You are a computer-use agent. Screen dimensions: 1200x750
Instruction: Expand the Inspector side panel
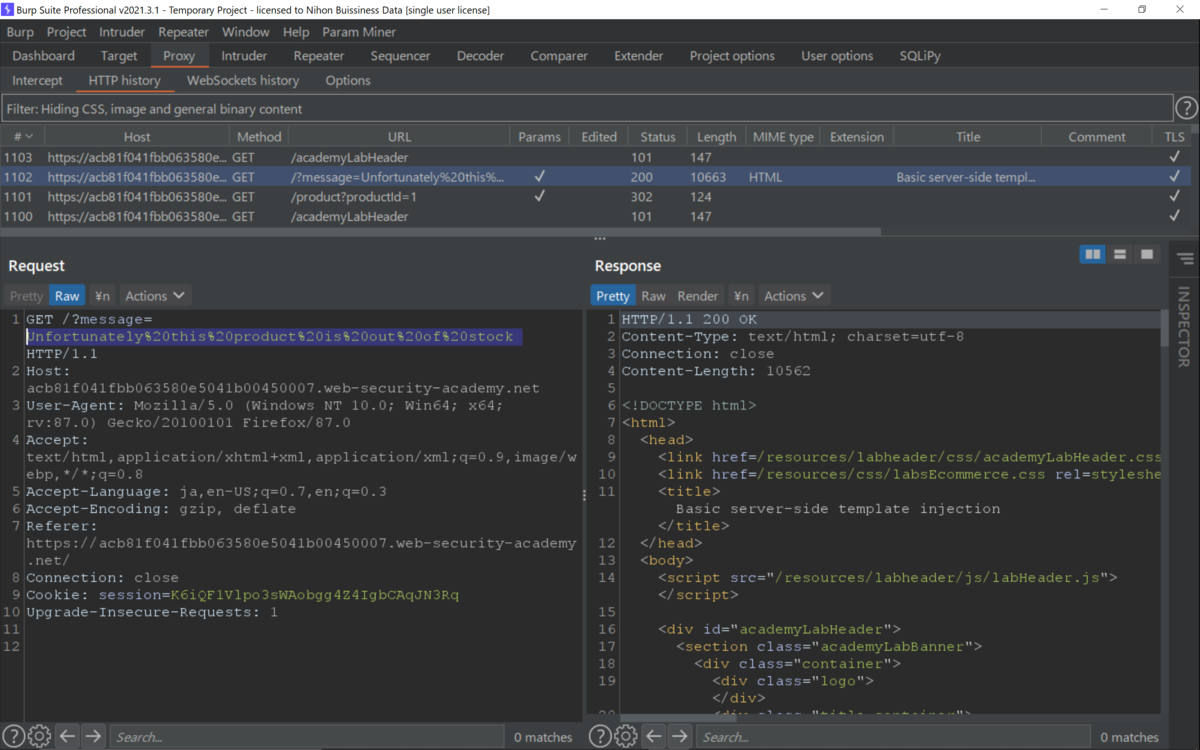click(1185, 327)
